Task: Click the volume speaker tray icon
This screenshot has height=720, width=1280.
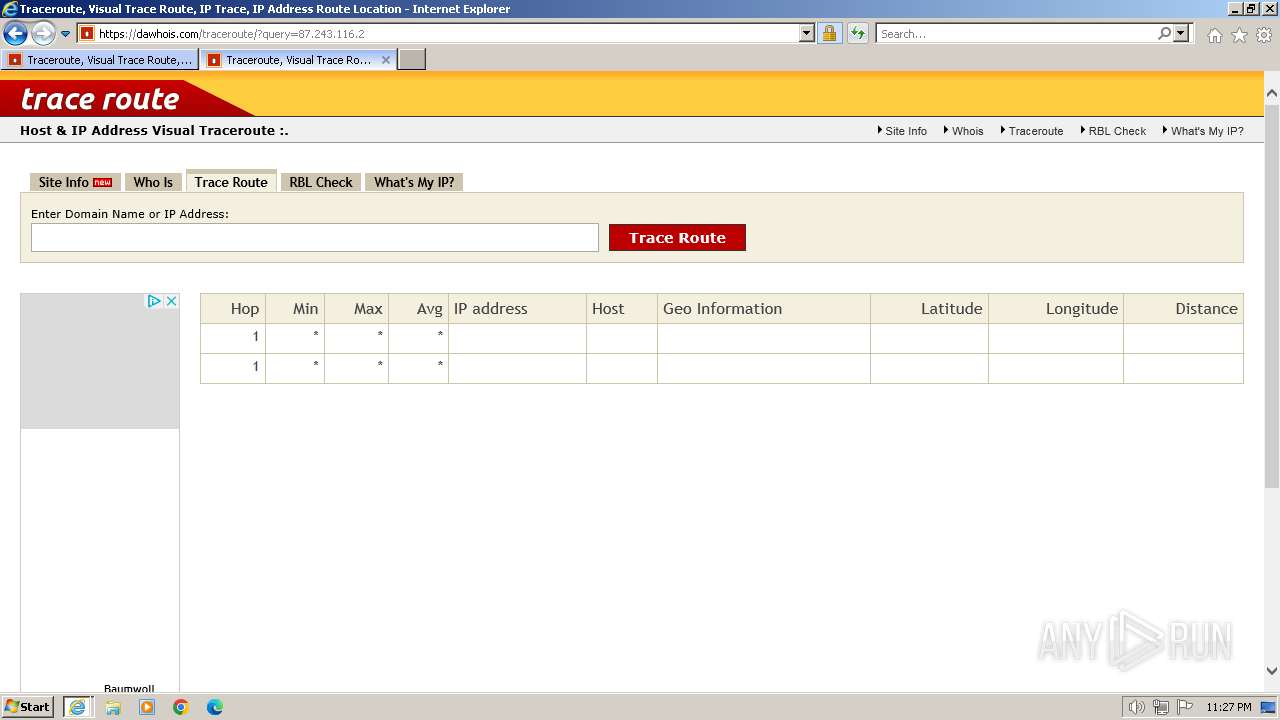Action: pos(1136,707)
